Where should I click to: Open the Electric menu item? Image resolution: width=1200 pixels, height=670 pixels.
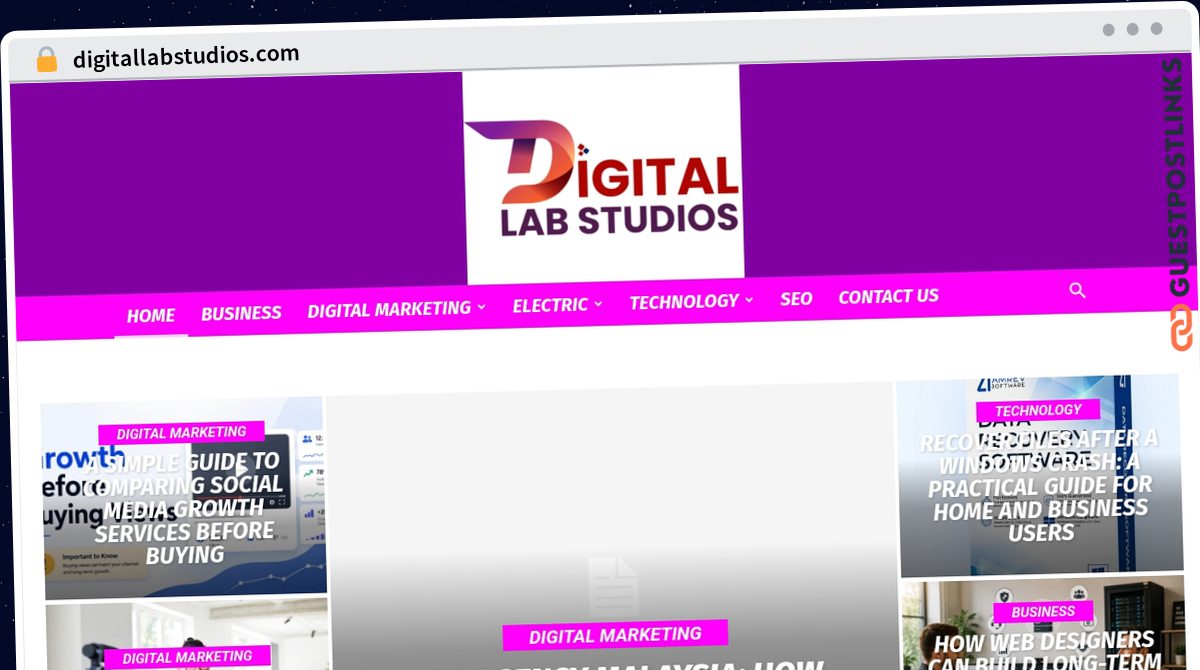point(550,305)
